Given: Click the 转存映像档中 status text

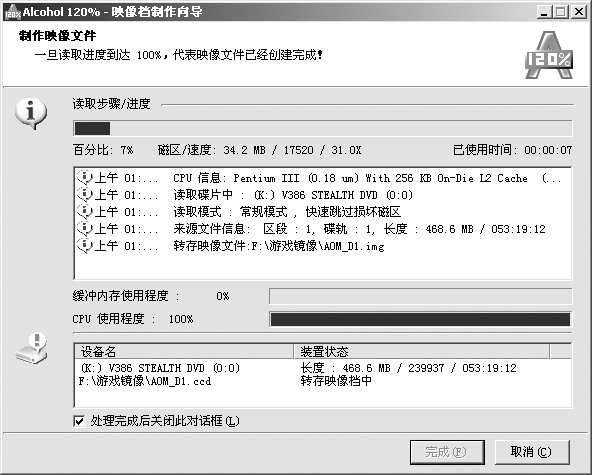Looking at the screenshot, I should (x=336, y=381).
